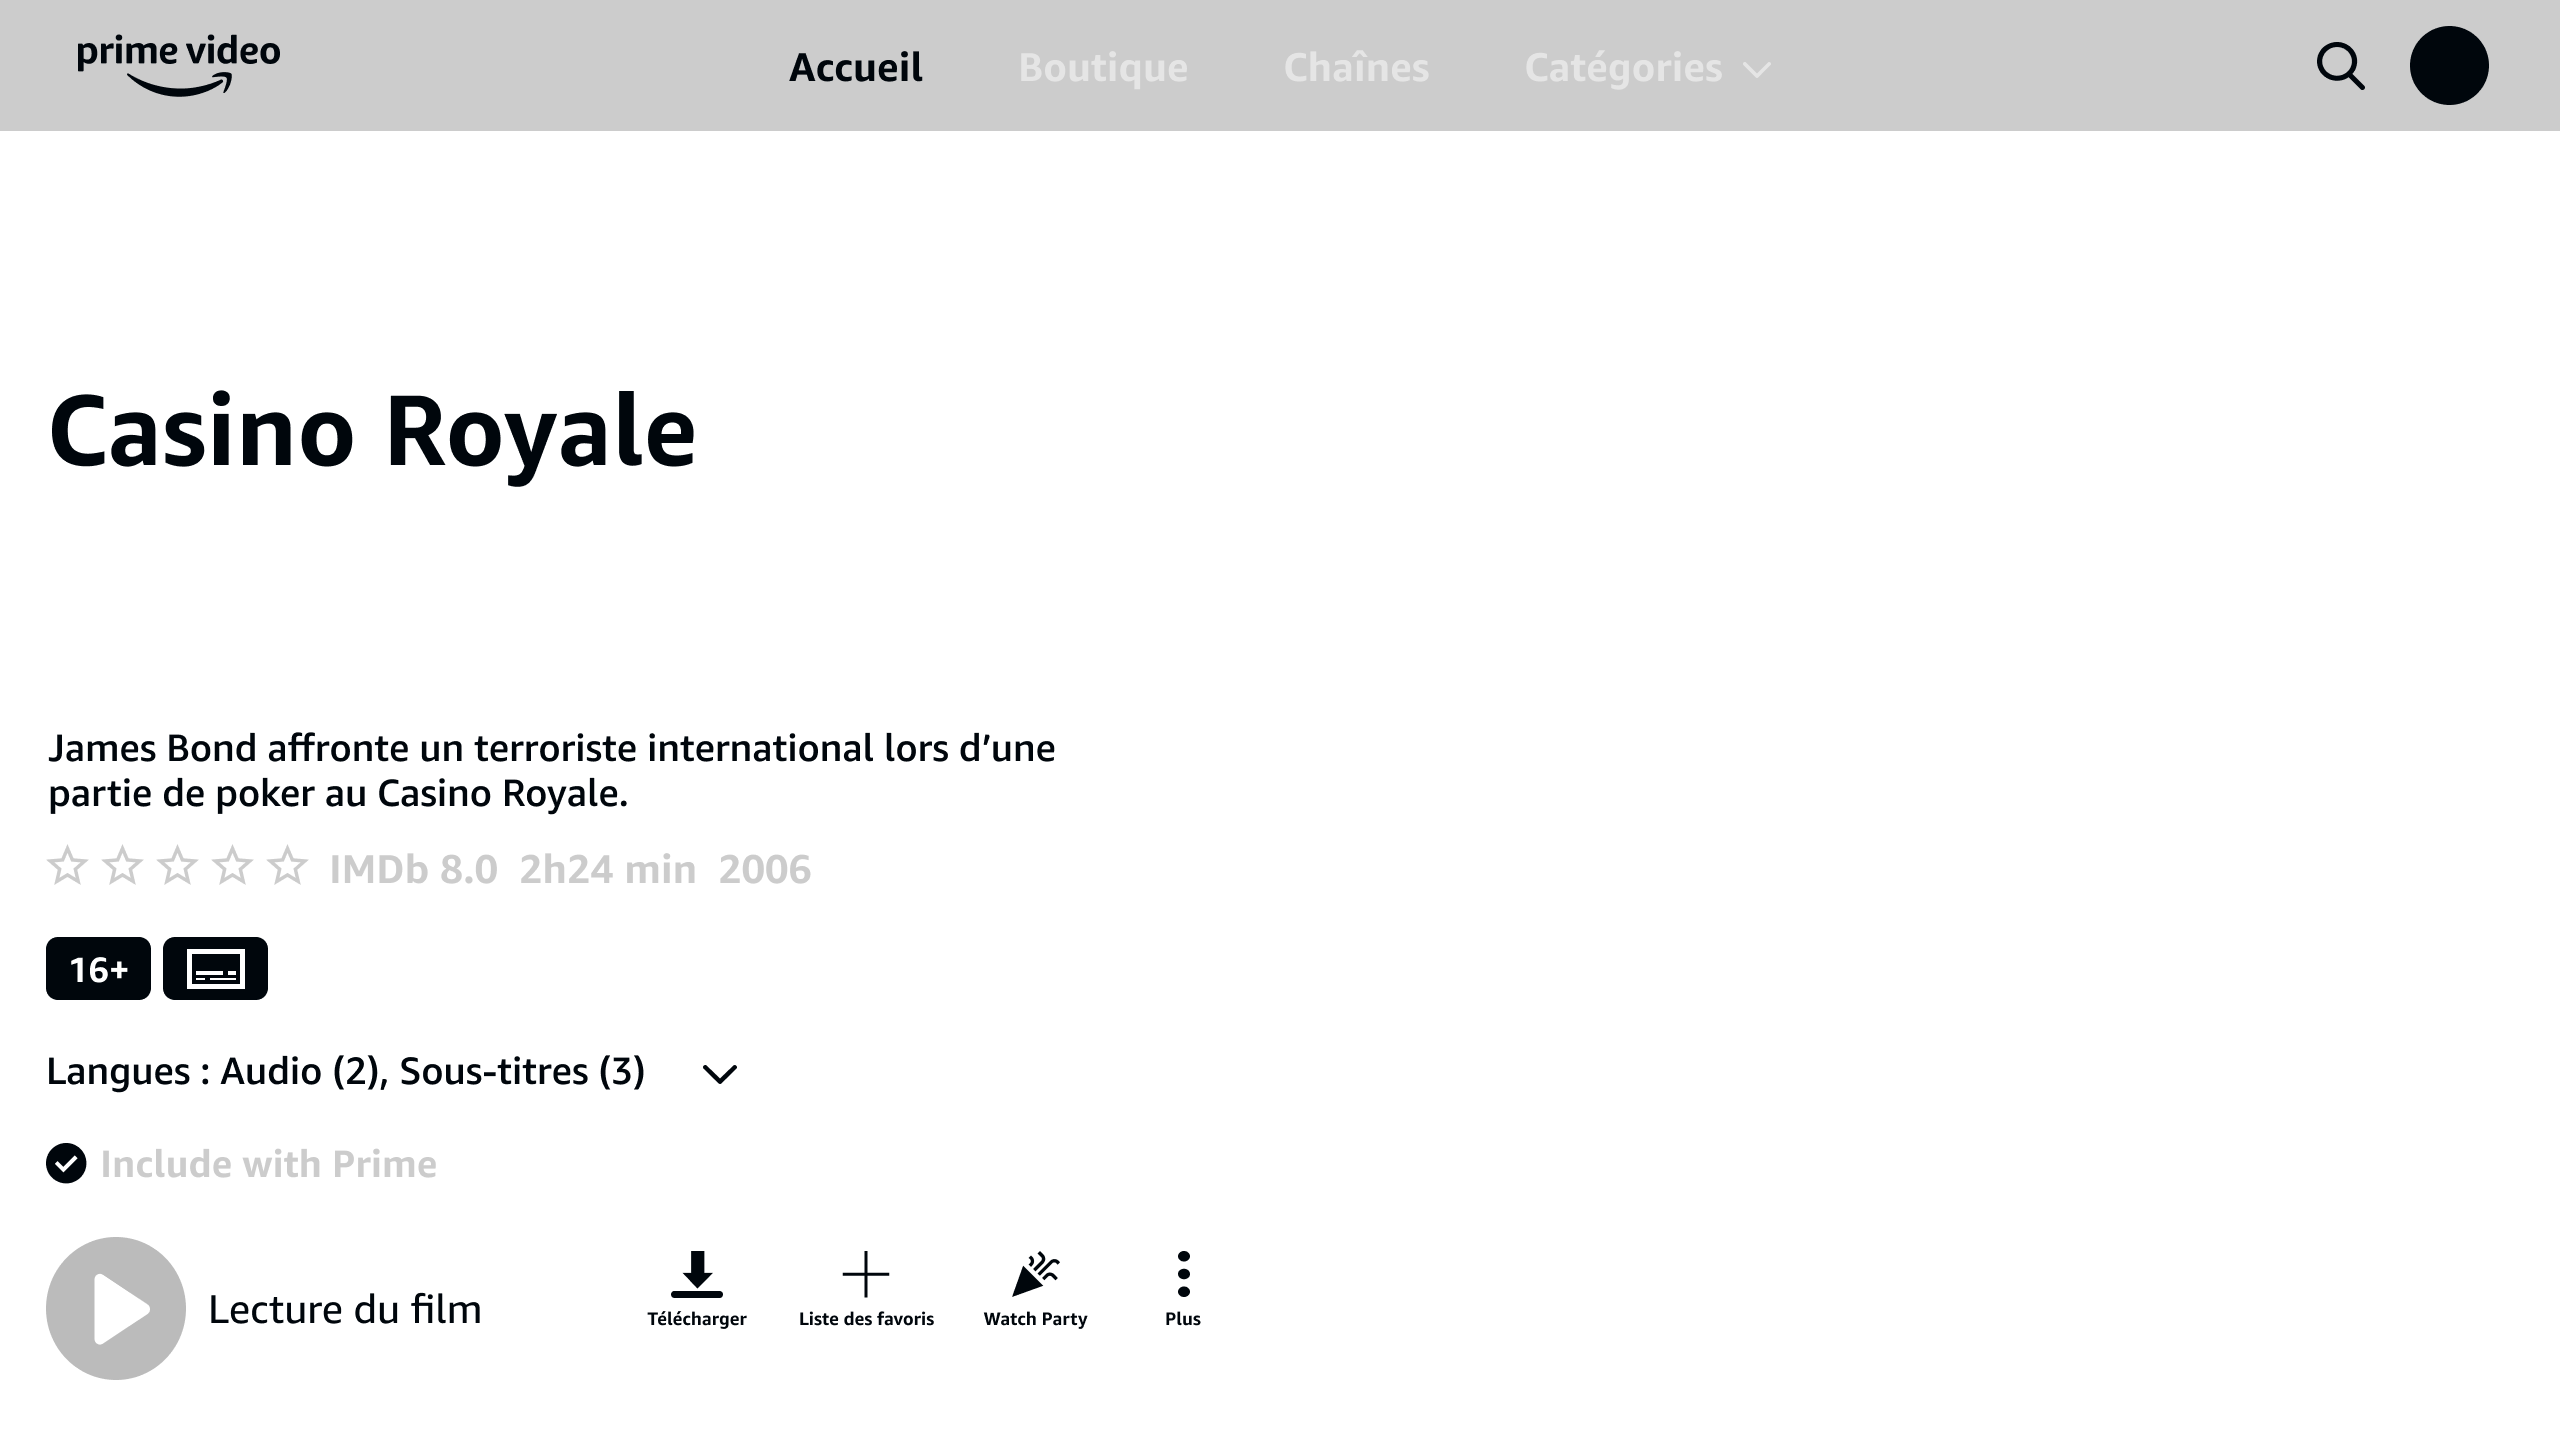The image size is (2560, 1440).
Task: Click the 2006 release year
Action: coord(765,869)
